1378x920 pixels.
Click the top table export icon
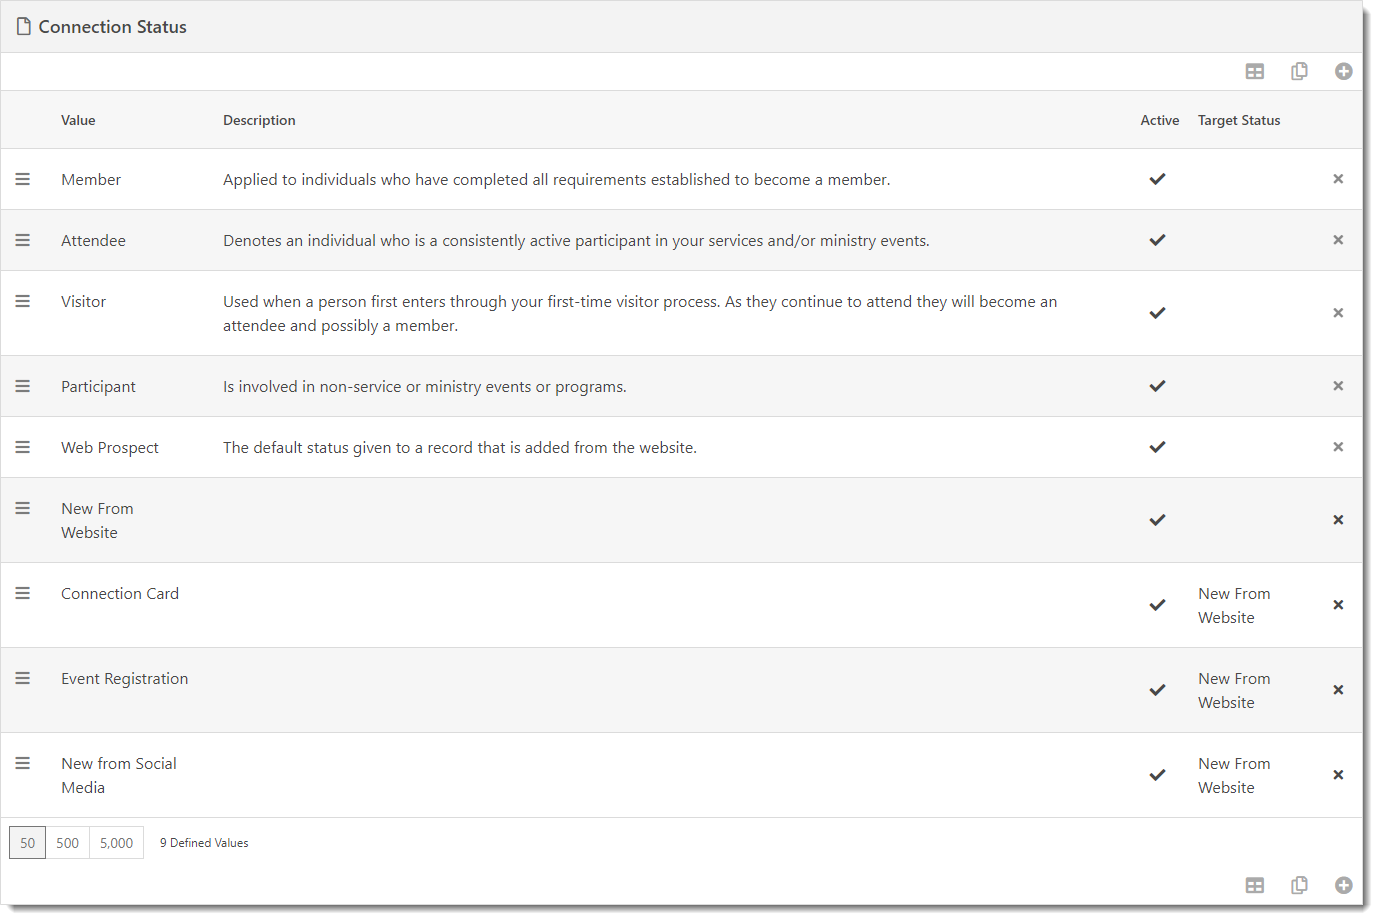pyautogui.click(x=1255, y=71)
